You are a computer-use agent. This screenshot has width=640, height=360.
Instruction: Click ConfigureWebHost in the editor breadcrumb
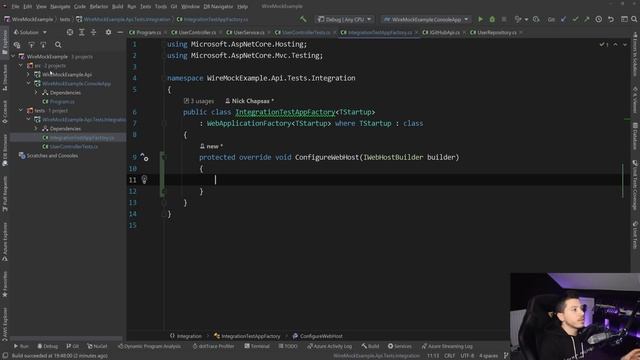pyautogui.click(x=321, y=336)
